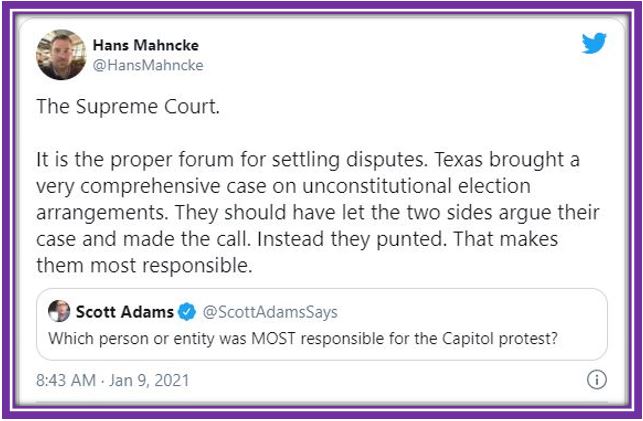Click "them most responsible." closing line
Image resolution: width=643 pixels, height=421 pixels.
(x=144, y=265)
